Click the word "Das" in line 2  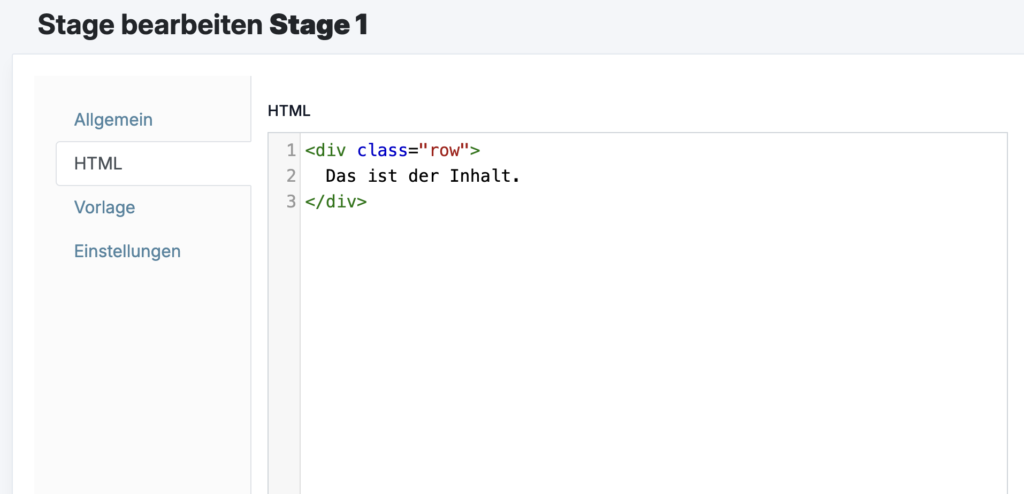point(341,176)
